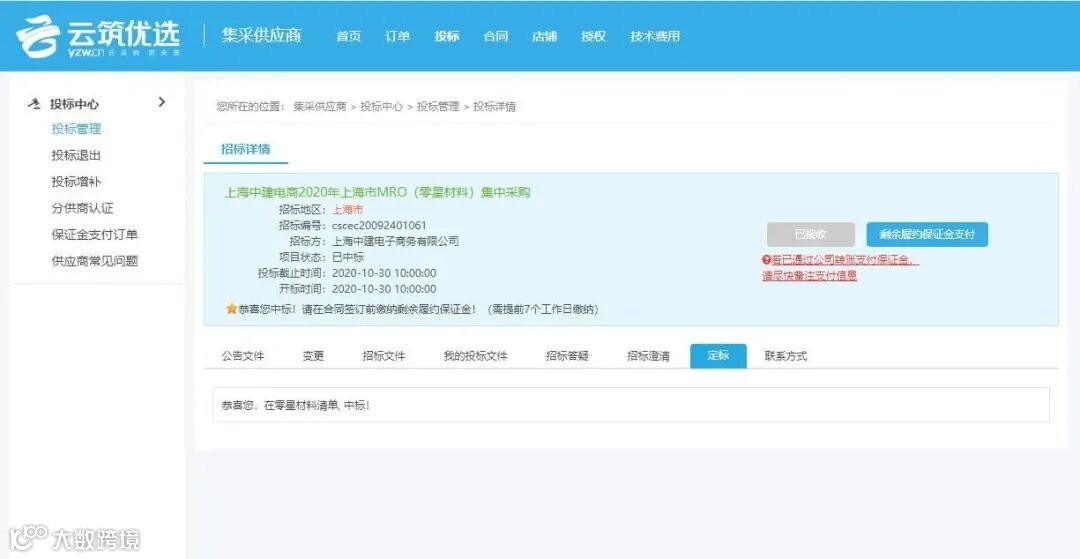Click 投标中心 sidebar heading
1080x559 pixels.
coord(74,104)
